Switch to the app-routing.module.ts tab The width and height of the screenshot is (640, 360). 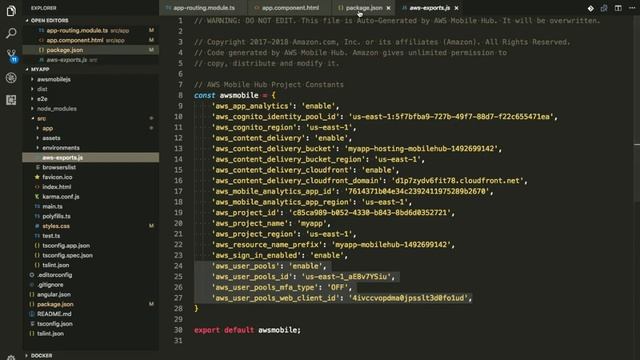pyautogui.click(x=203, y=8)
